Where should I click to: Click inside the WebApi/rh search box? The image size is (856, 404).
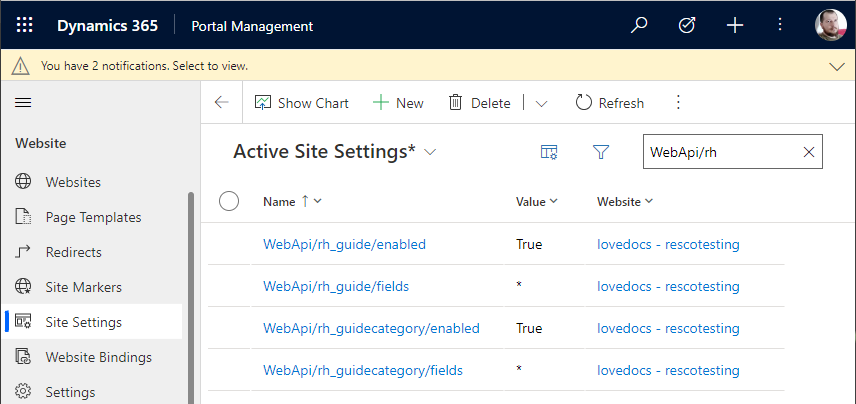coord(720,152)
